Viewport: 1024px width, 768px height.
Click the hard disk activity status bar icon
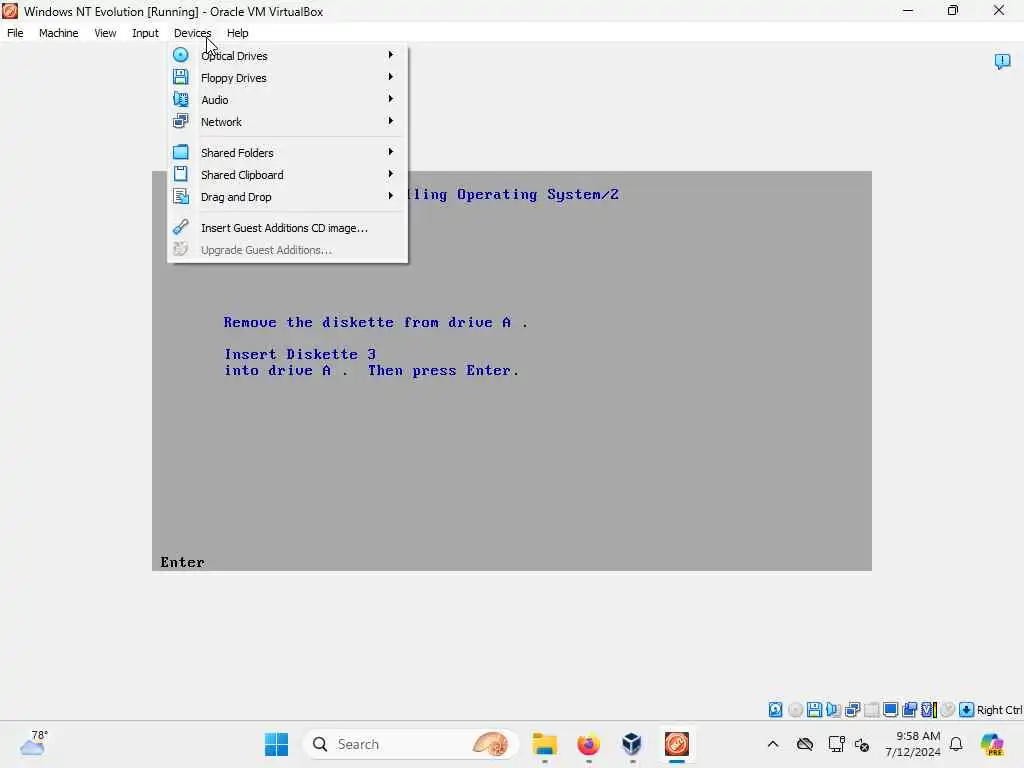775,710
